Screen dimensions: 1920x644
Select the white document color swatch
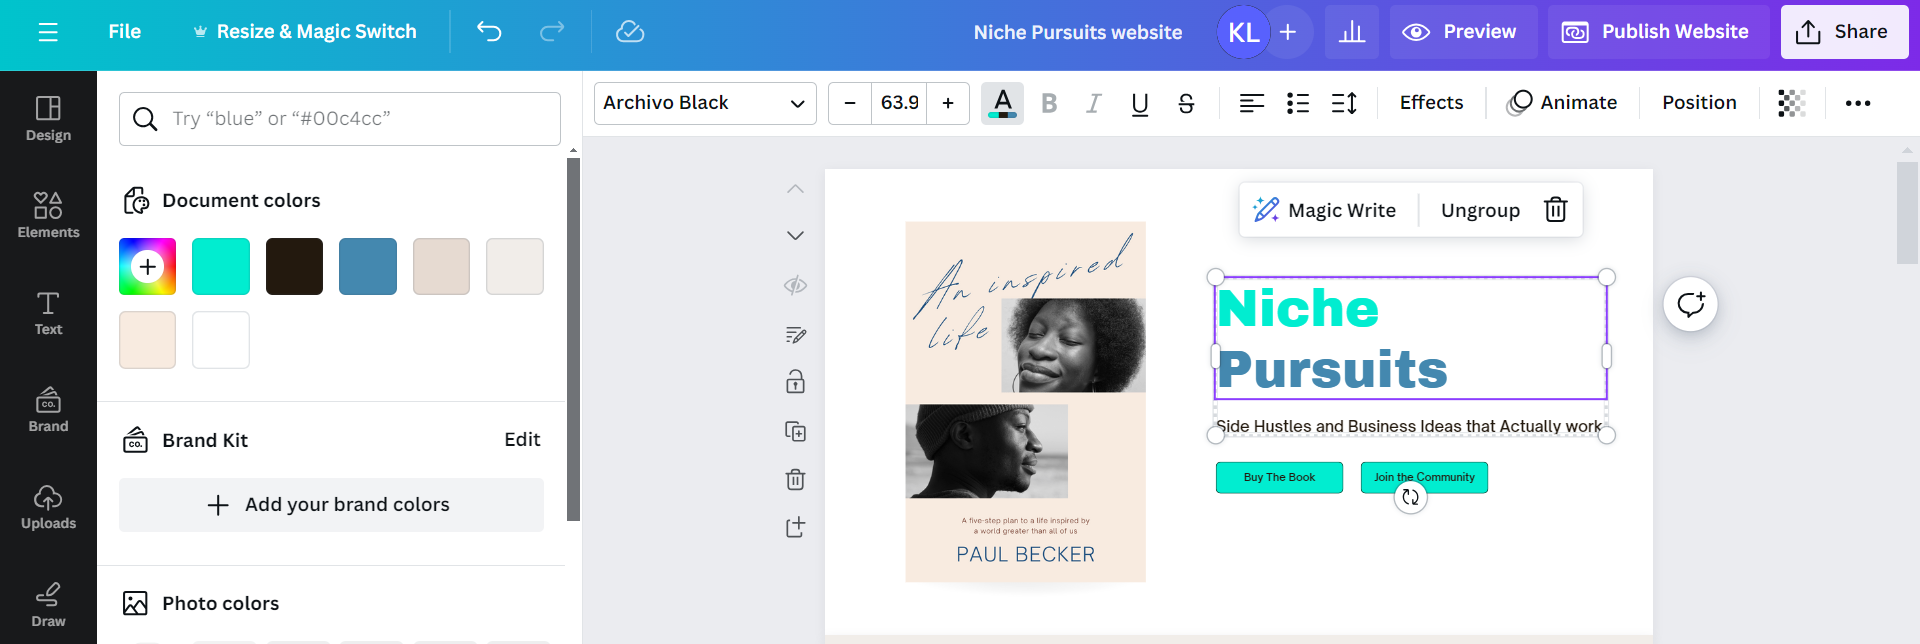click(221, 340)
